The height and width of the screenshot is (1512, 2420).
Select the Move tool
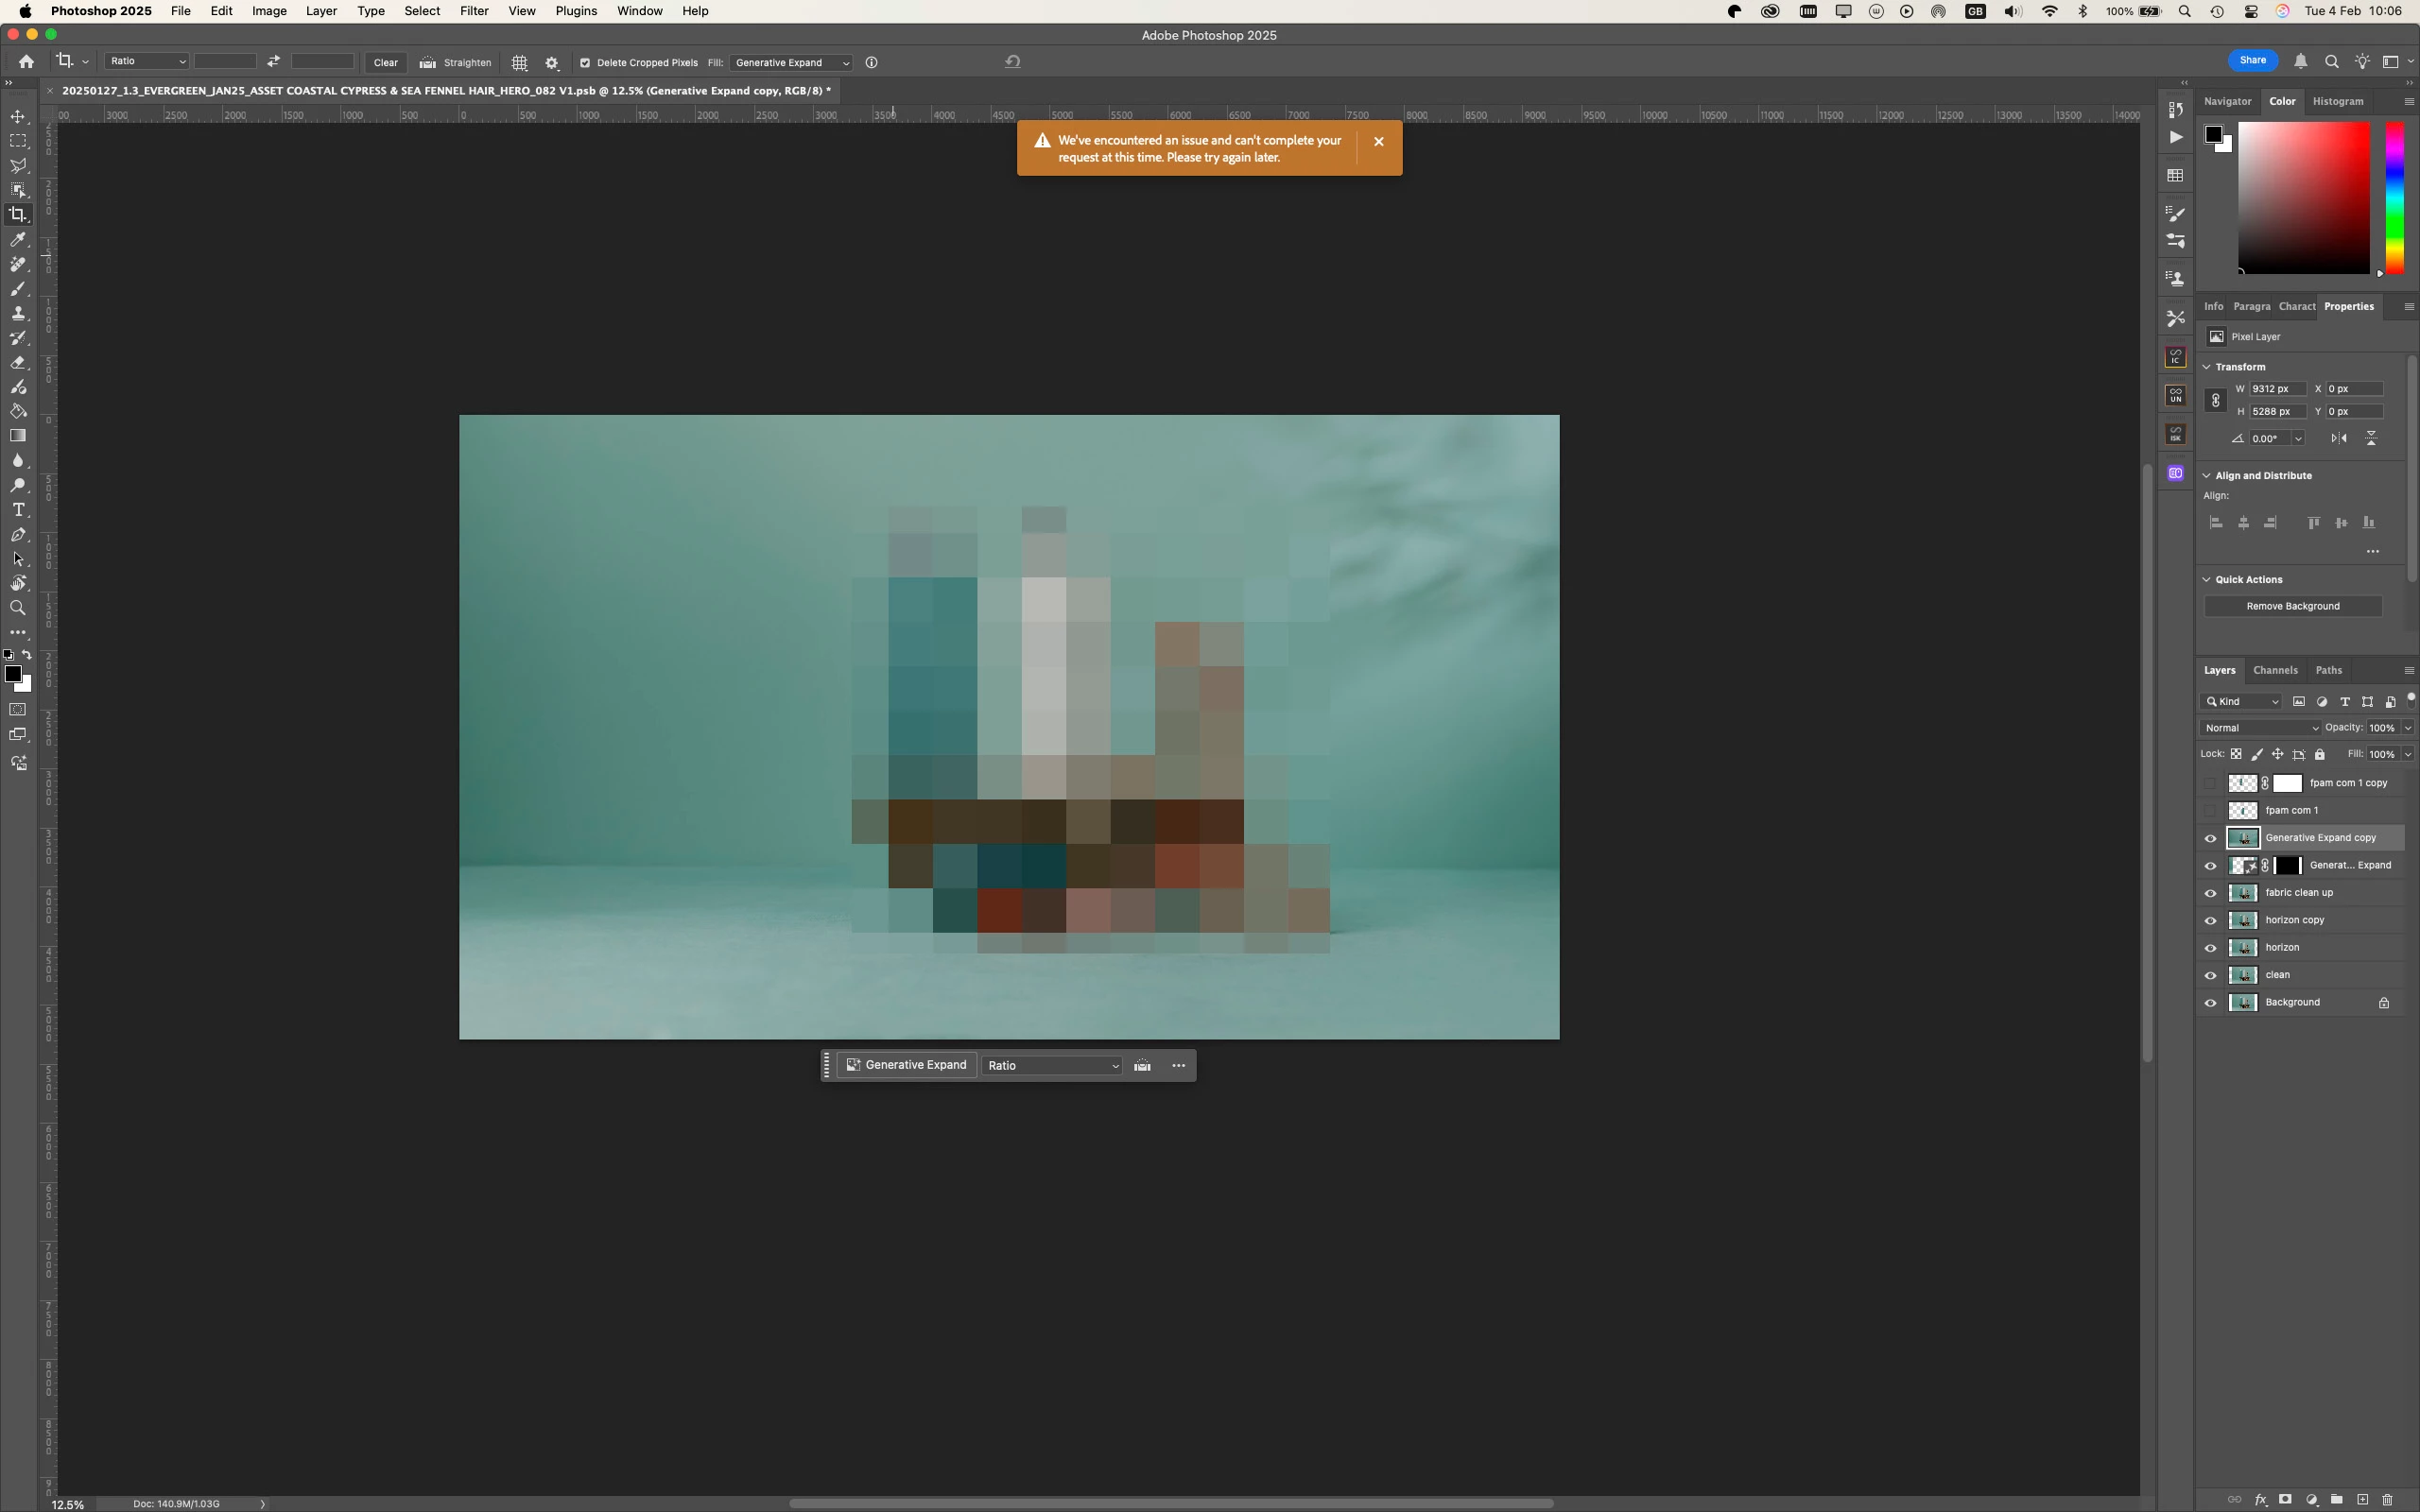pos(18,117)
